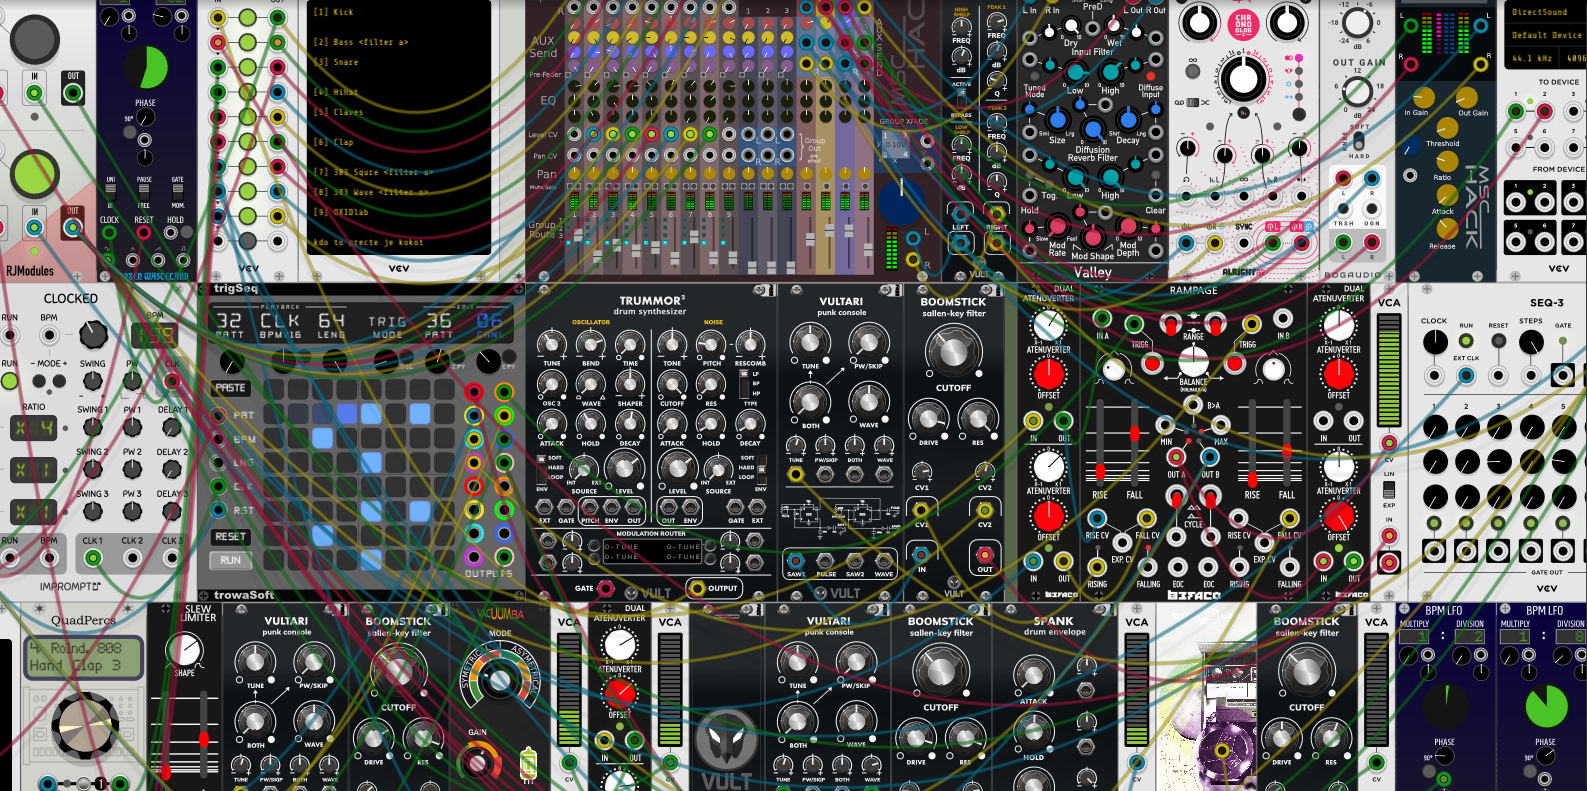Click the Audio module 'DirectSound' driver selector

coord(1546,12)
